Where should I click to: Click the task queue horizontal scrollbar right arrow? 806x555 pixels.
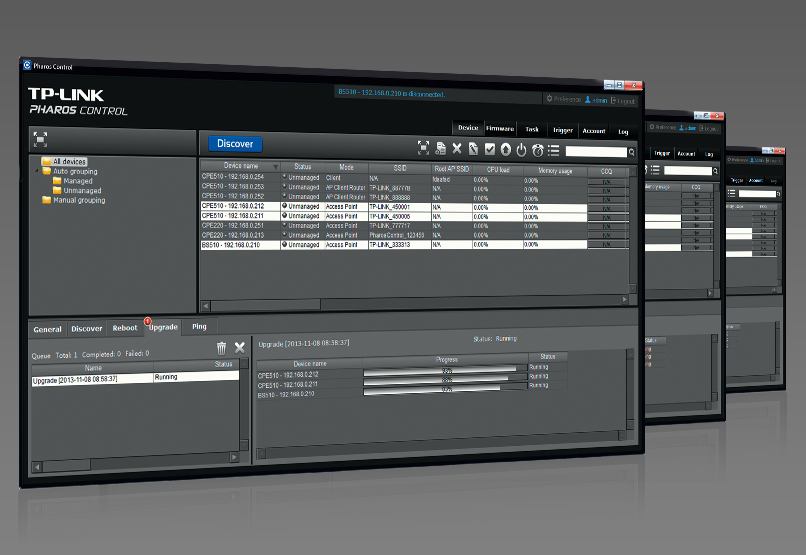pos(234,457)
